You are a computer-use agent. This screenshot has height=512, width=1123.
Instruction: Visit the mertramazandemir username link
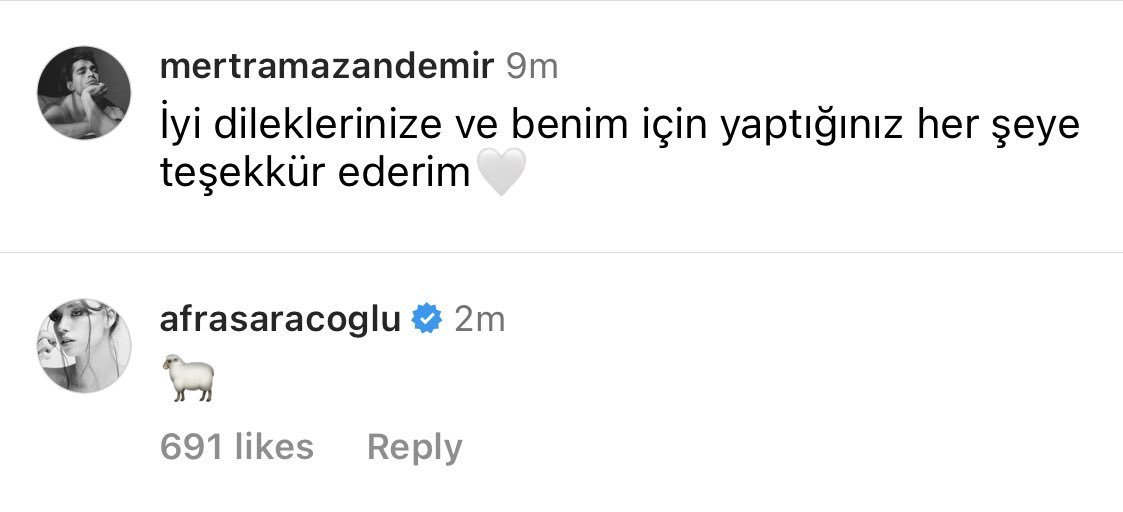click(327, 67)
